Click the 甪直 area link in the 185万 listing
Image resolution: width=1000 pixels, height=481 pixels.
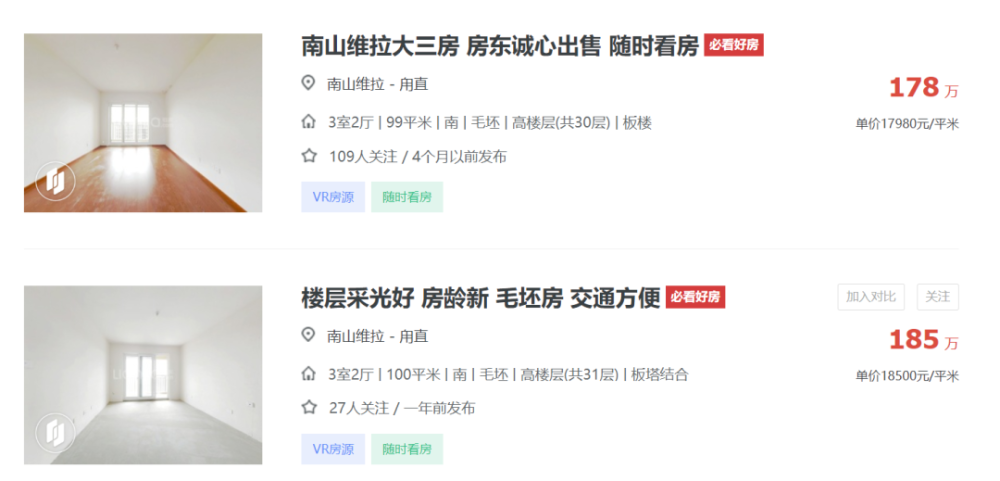[x=414, y=336]
